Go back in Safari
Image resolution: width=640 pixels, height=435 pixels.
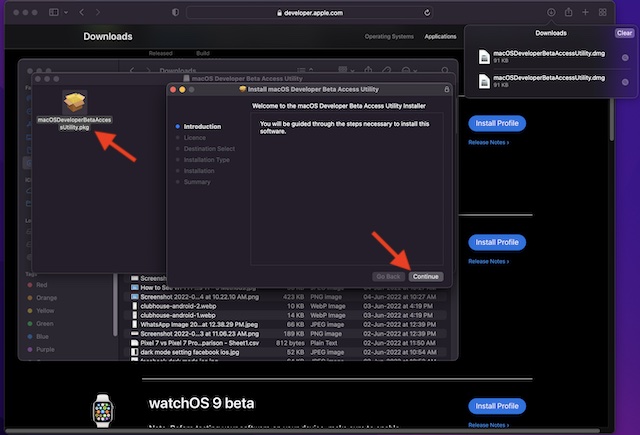[x=82, y=13]
